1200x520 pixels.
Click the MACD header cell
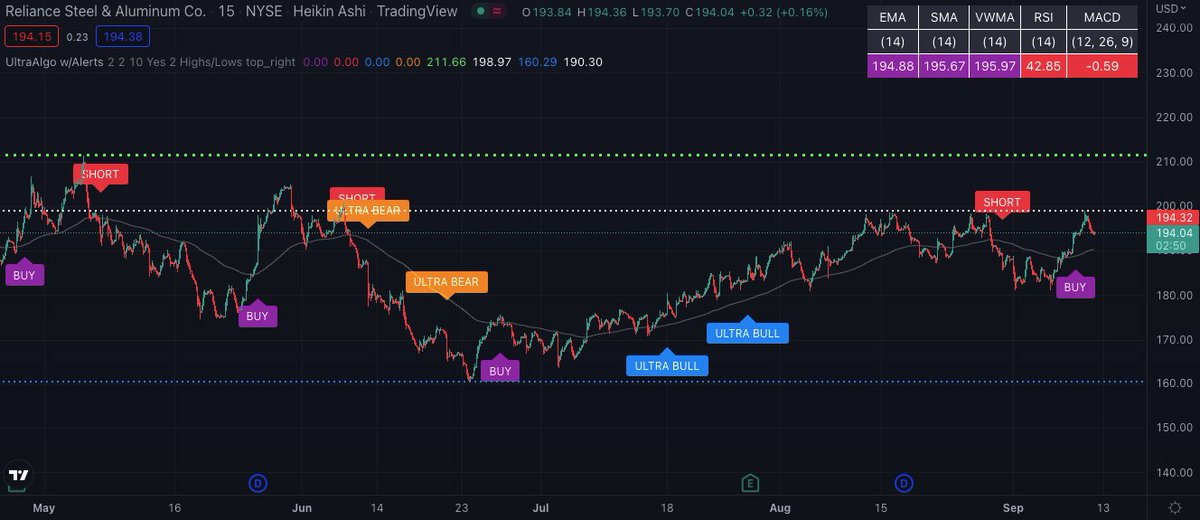[1101, 17]
